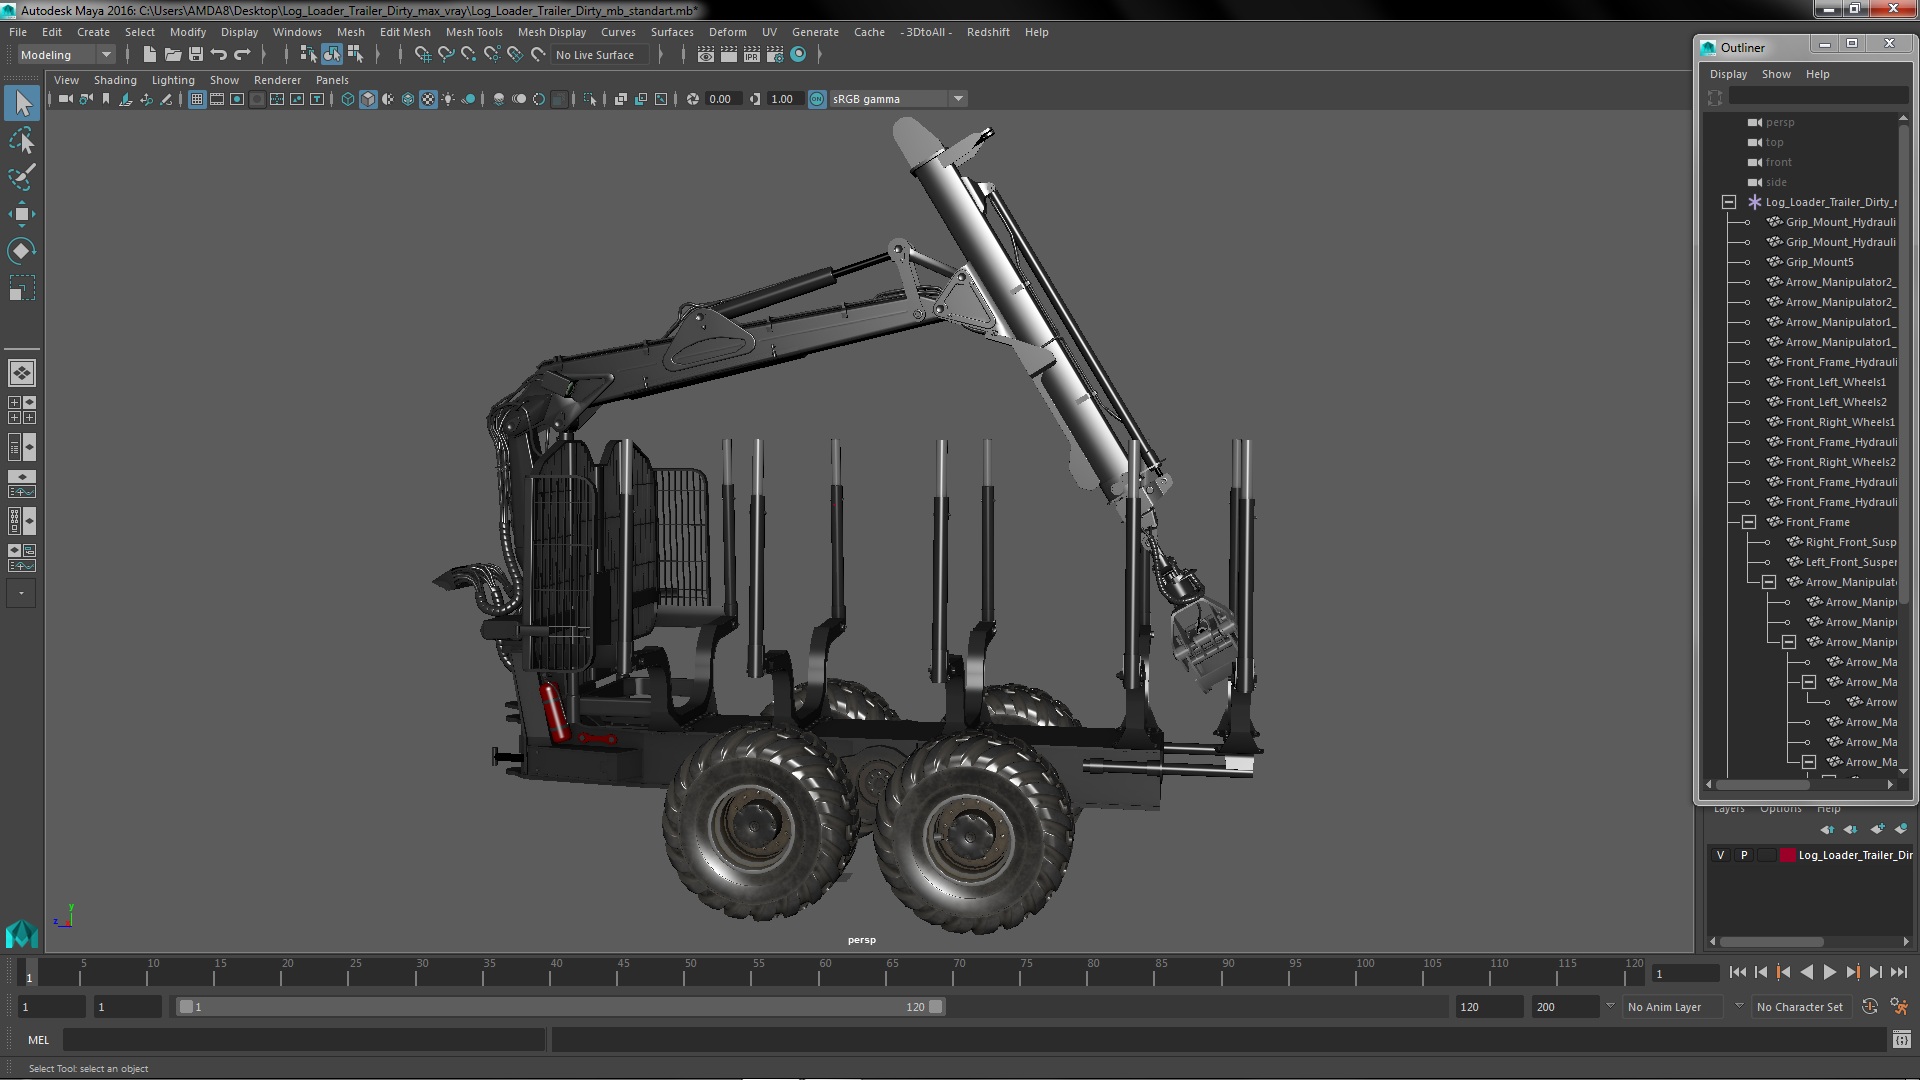Open the Deform menu
This screenshot has height=1080, width=1920.
(x=728, y=32)
